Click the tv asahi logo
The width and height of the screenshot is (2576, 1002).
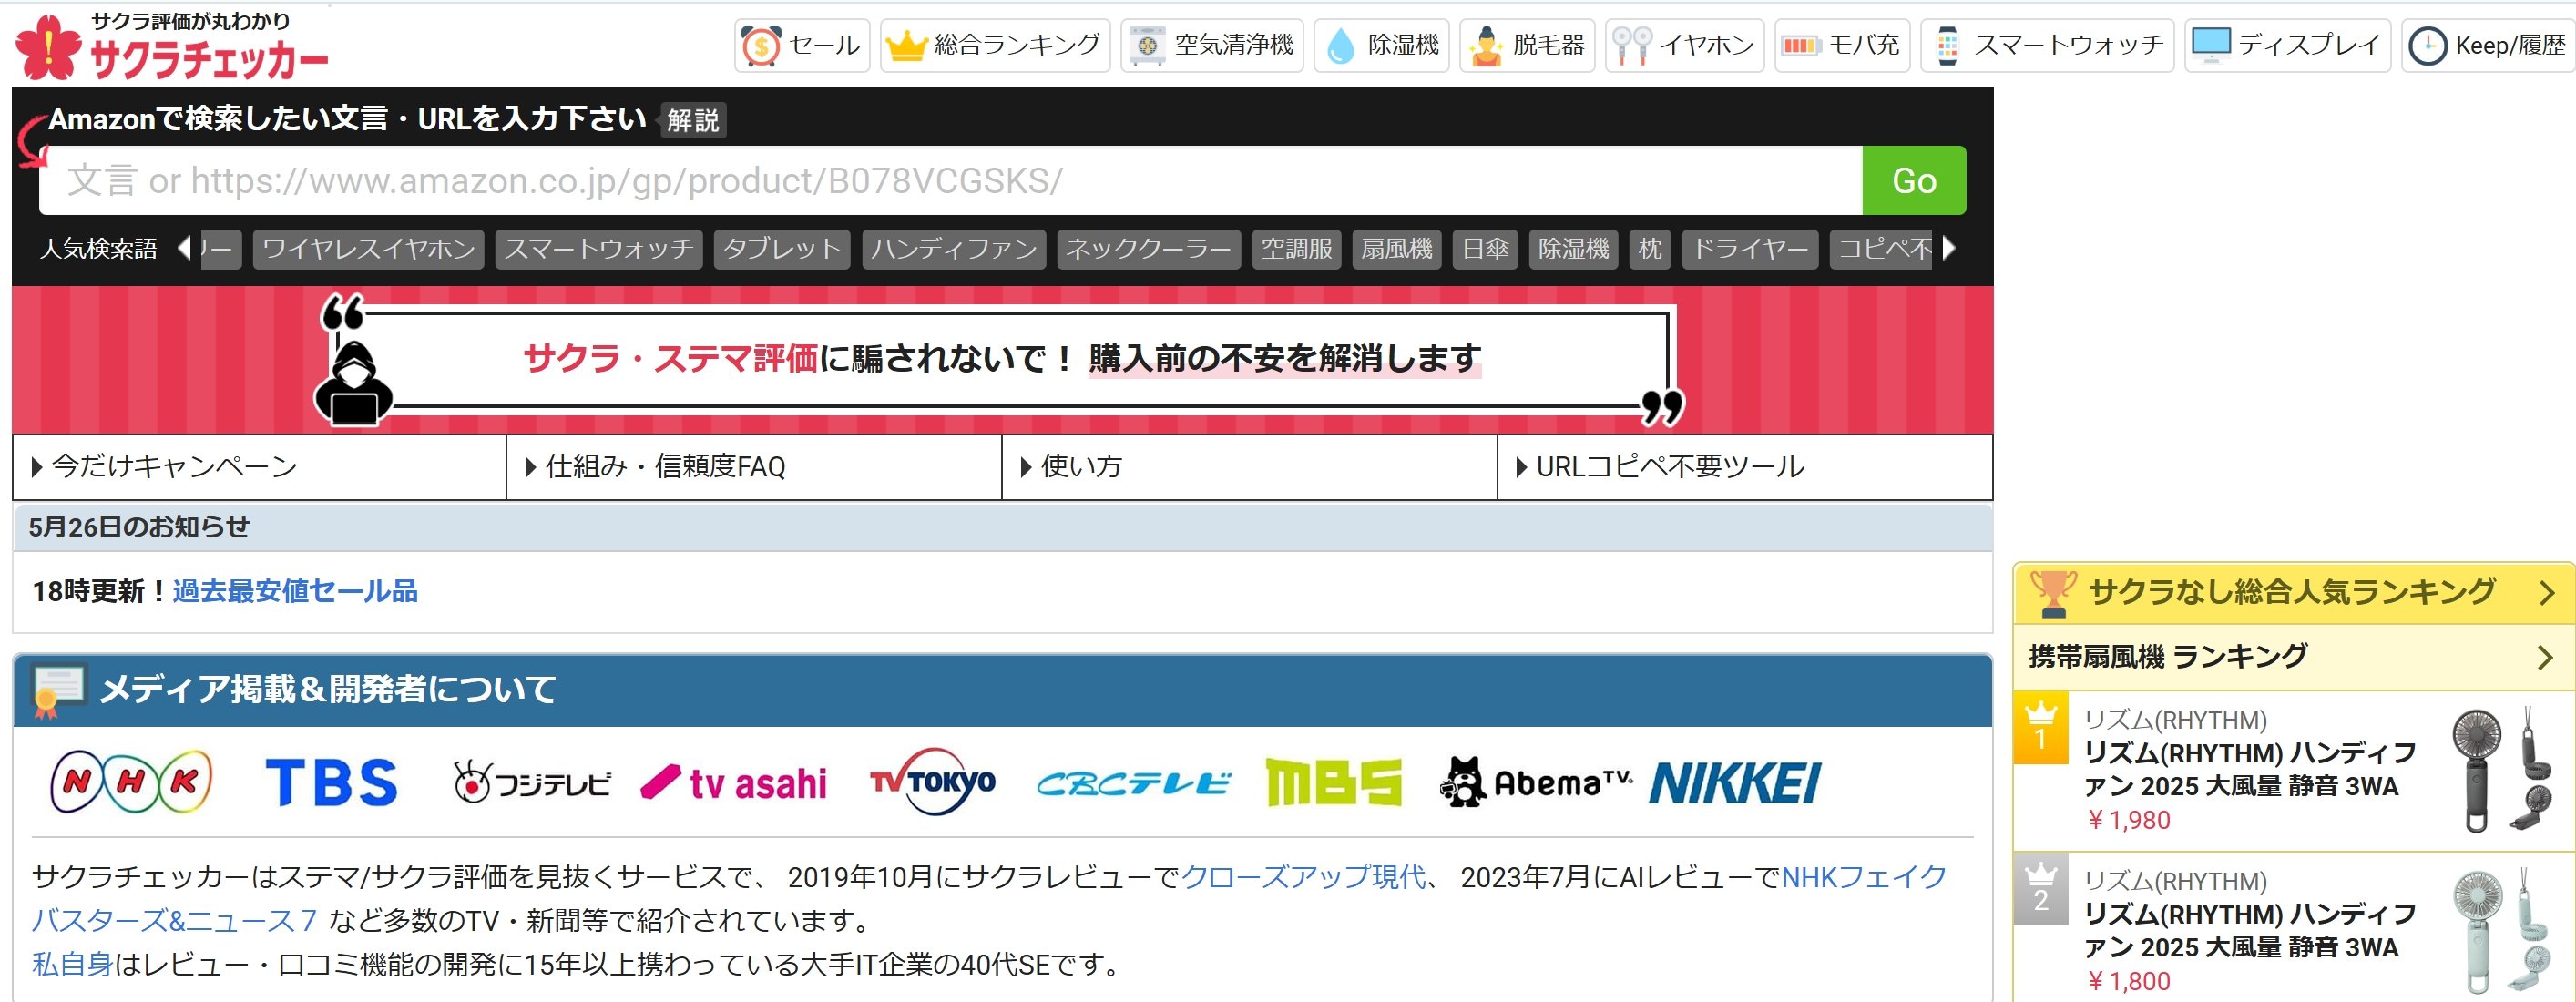(734, 783)
